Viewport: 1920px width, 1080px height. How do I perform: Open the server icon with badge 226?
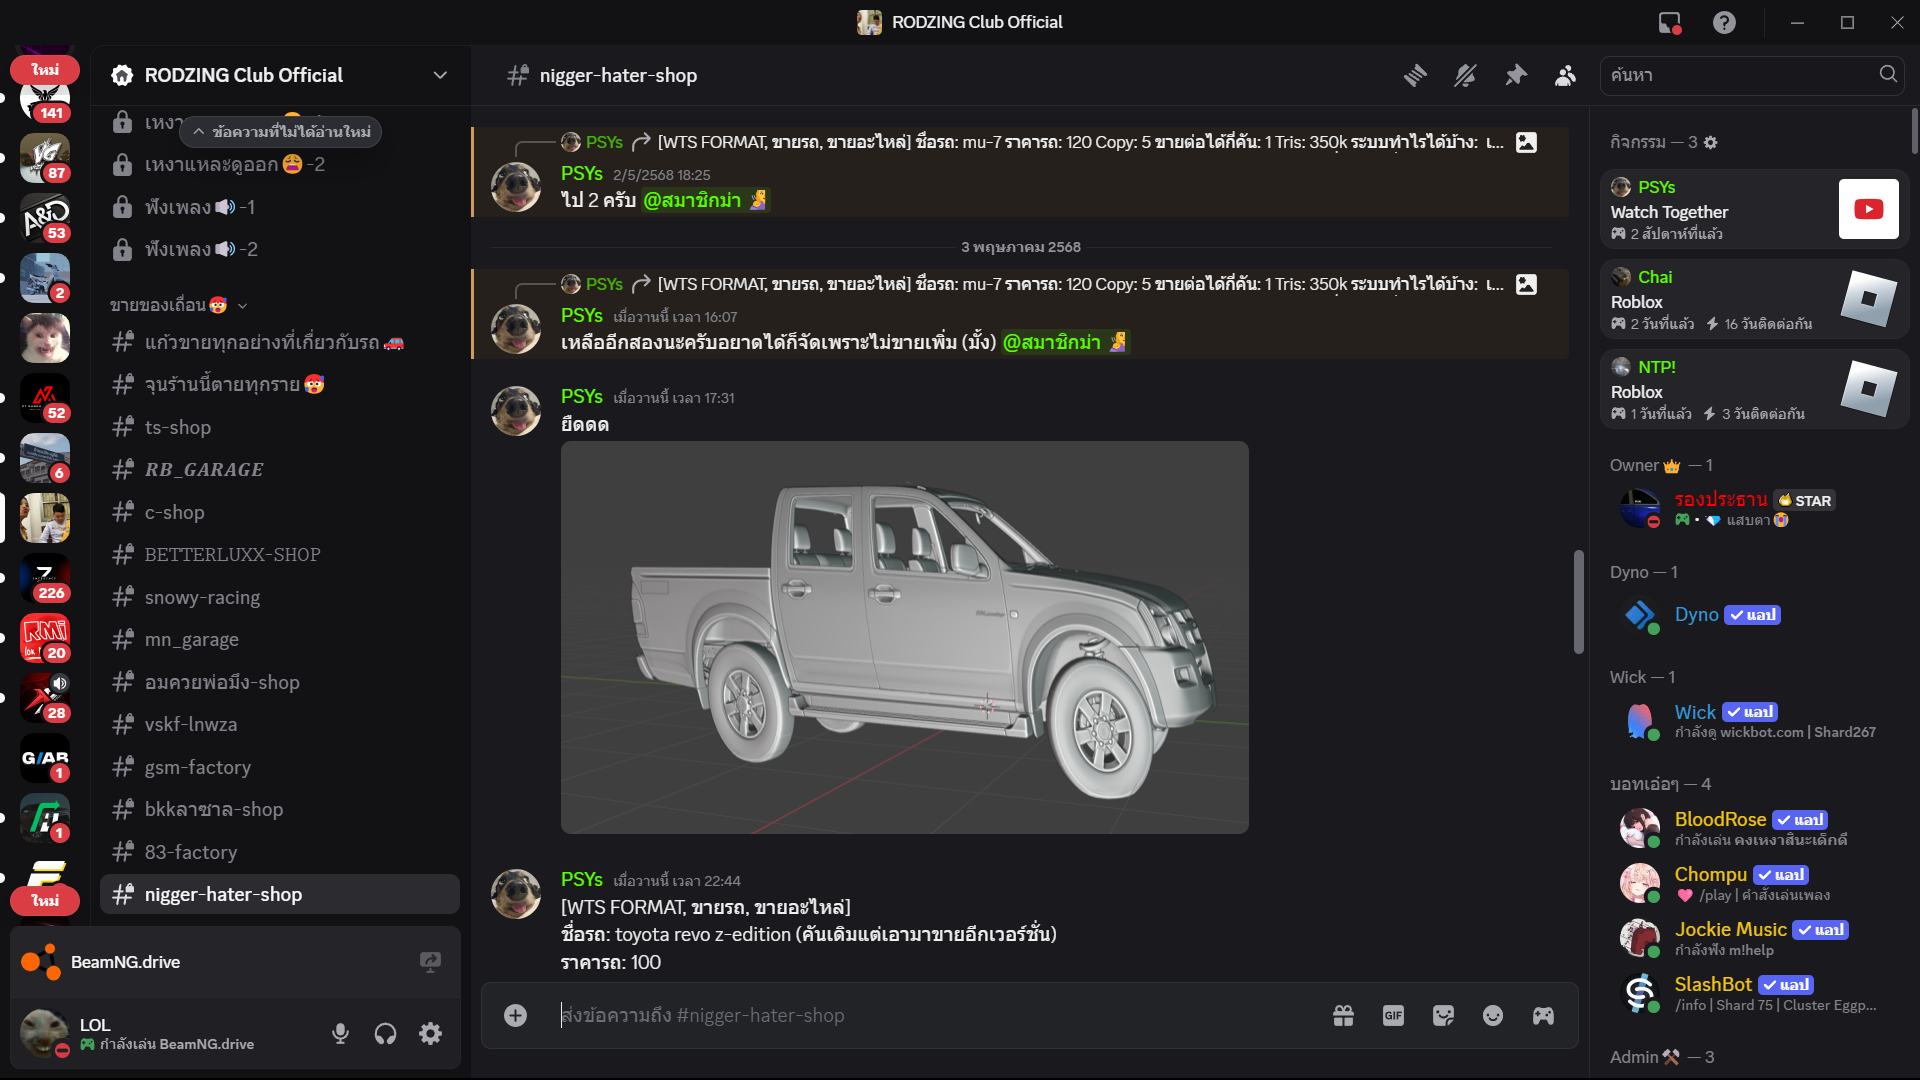coord(45,578)
